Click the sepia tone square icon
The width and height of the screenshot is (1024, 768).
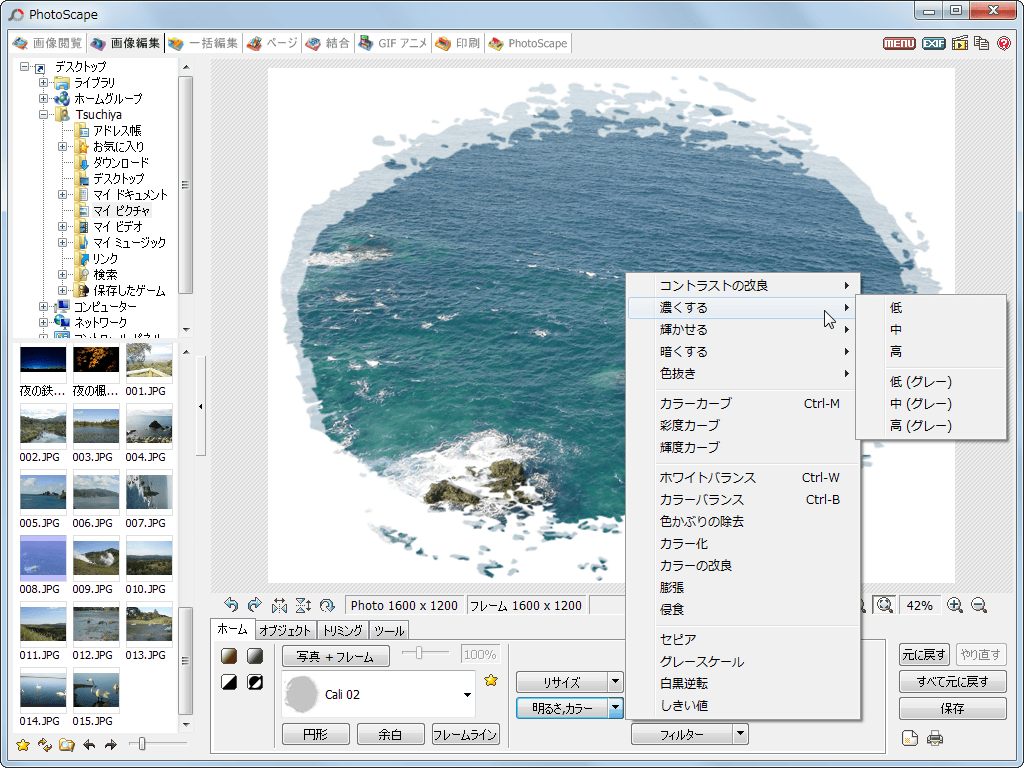[229, 656]
